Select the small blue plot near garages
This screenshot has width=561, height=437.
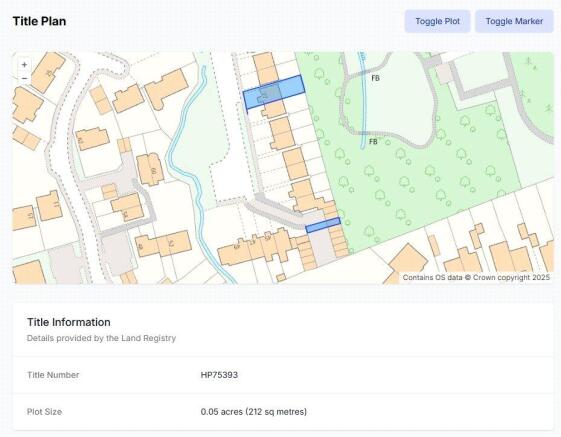point(323,225)
